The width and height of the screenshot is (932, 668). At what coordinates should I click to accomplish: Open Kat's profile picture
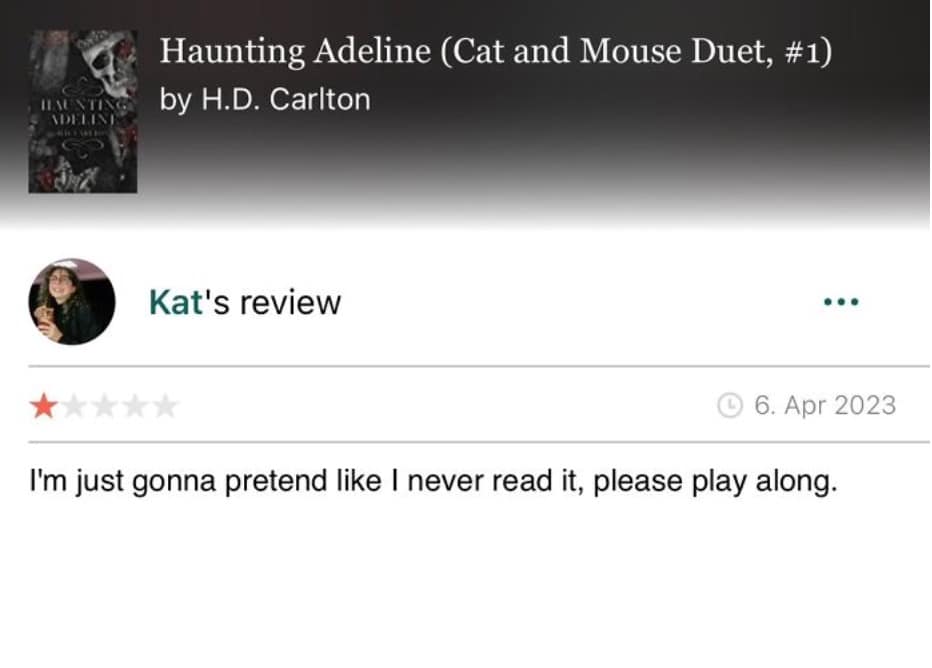tap(72, 302)
